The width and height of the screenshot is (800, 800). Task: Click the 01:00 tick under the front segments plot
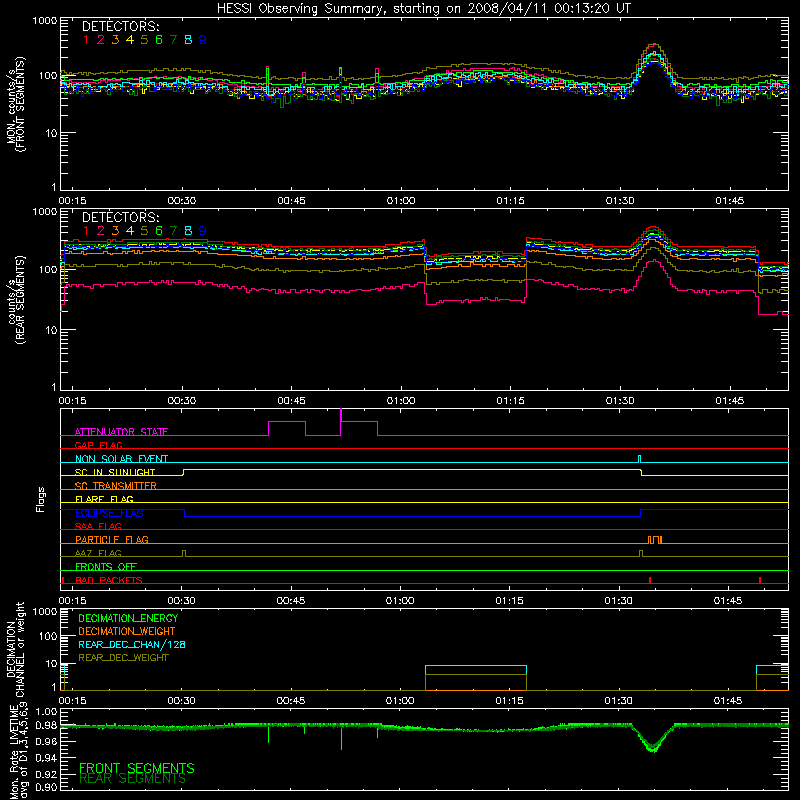[401, 201]
